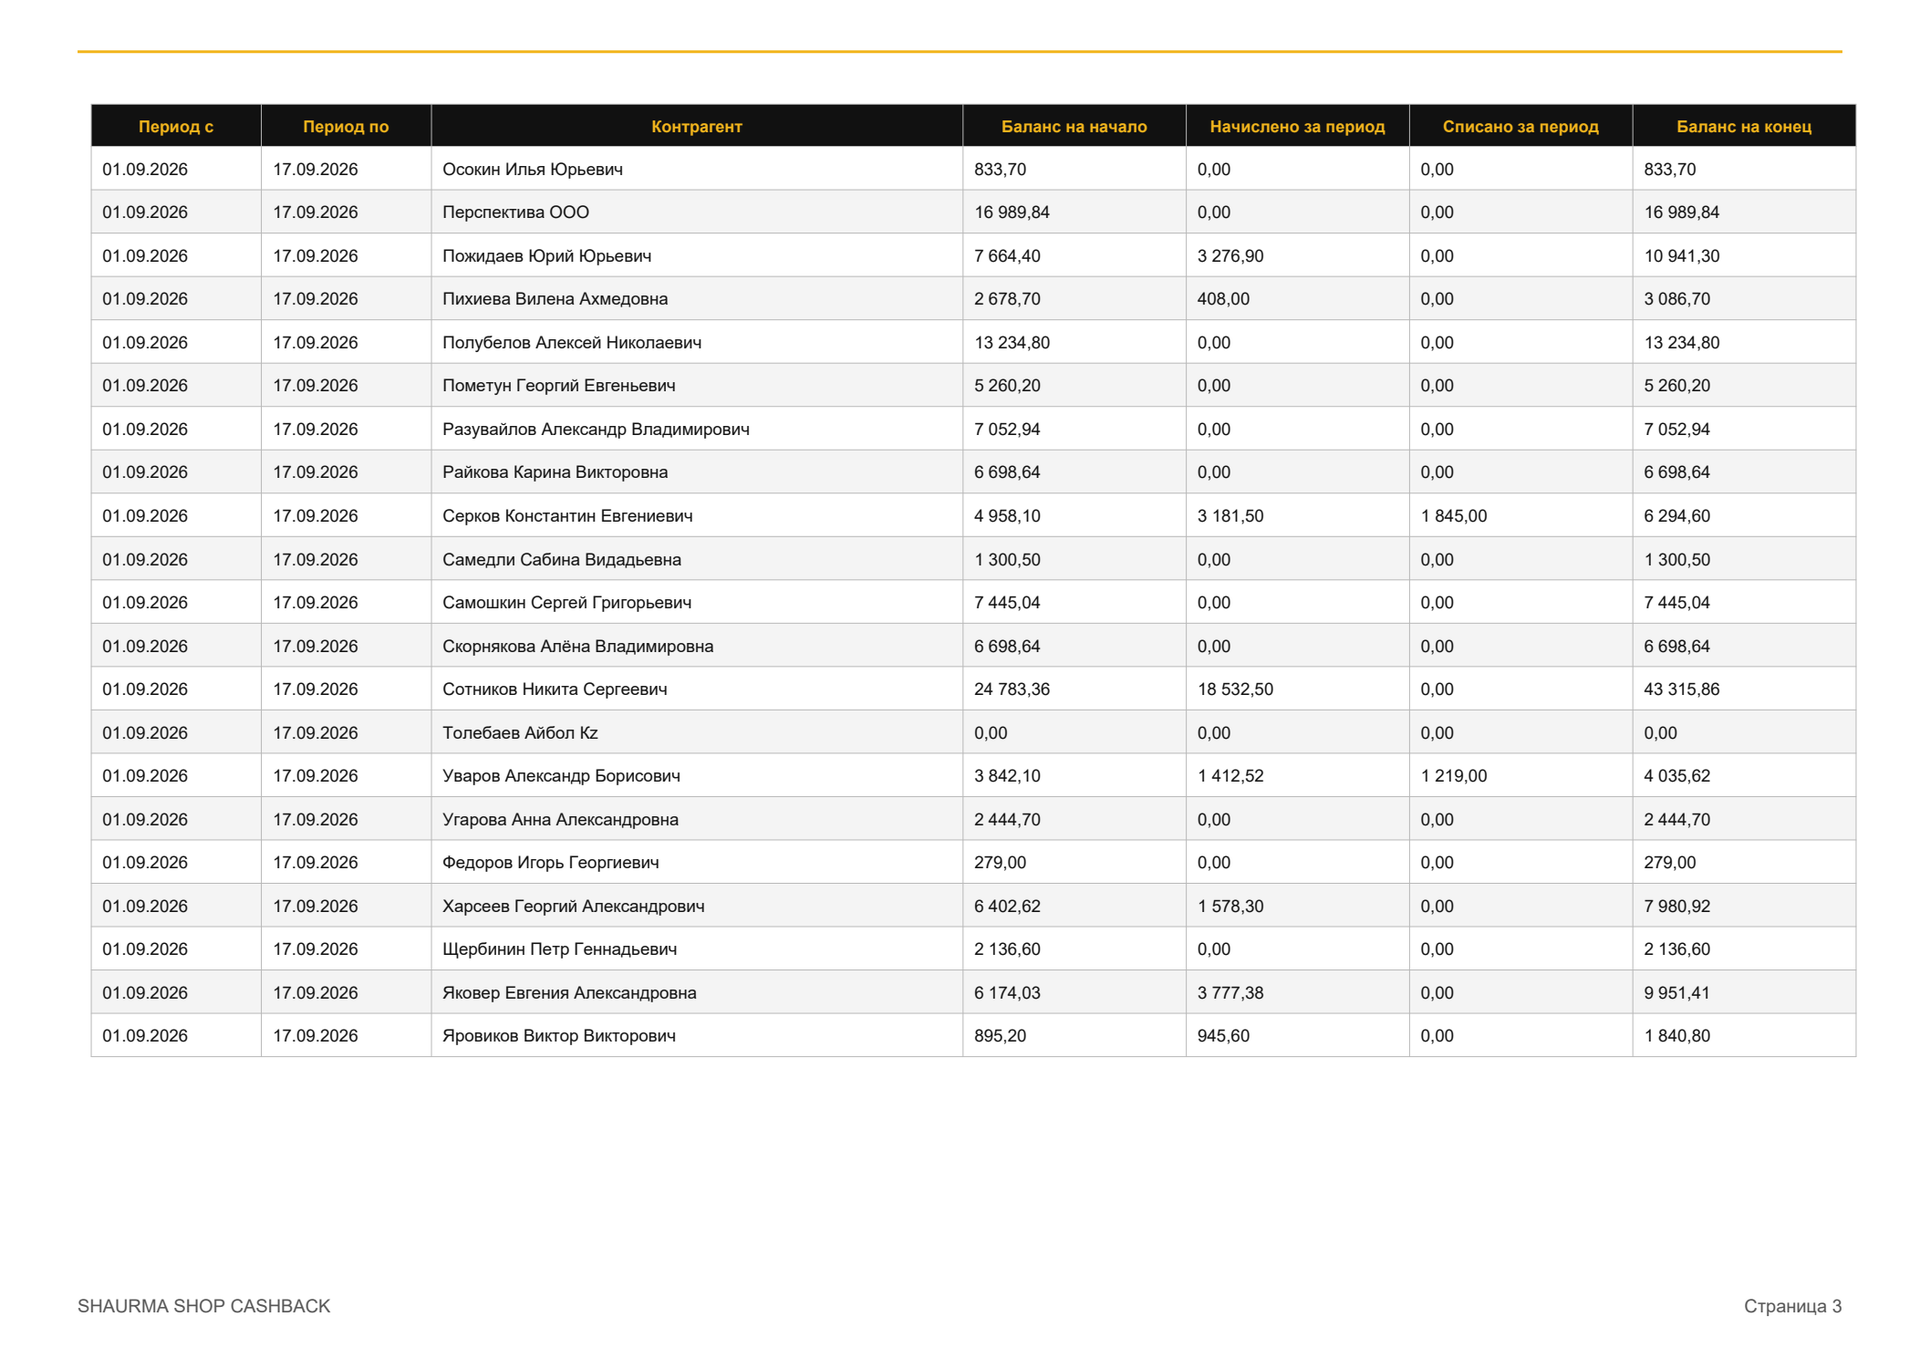Click the 'Страница 3' page label
The height and width of the screenshot is (1358, 1920).
click(x=1792, y=1306)
